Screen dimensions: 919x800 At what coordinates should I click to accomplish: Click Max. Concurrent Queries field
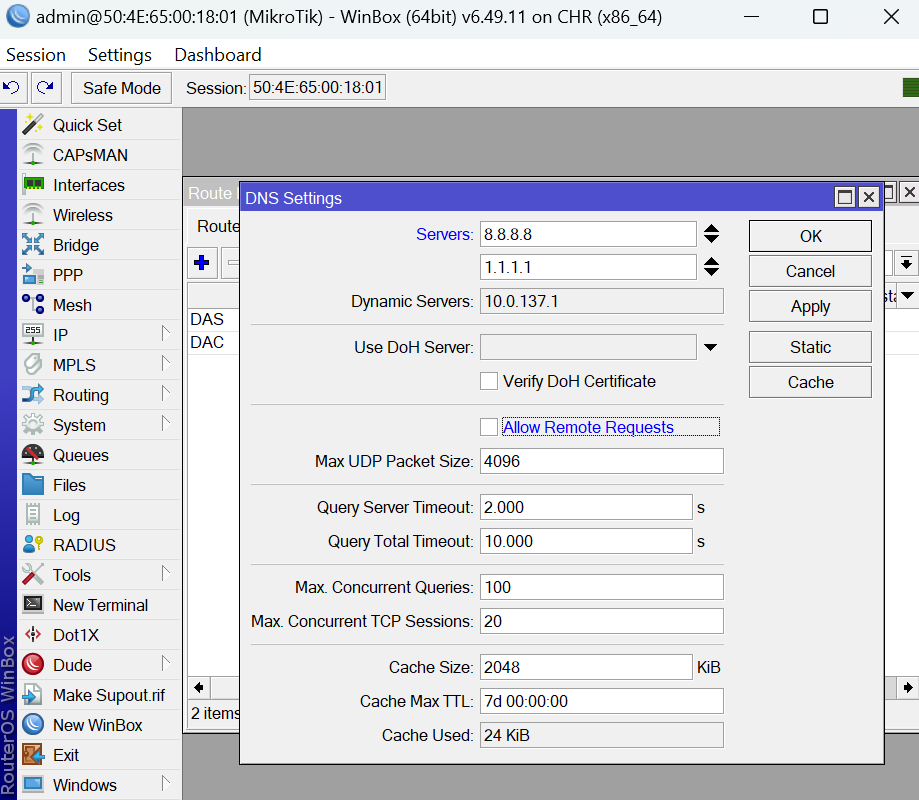point(601,587)
